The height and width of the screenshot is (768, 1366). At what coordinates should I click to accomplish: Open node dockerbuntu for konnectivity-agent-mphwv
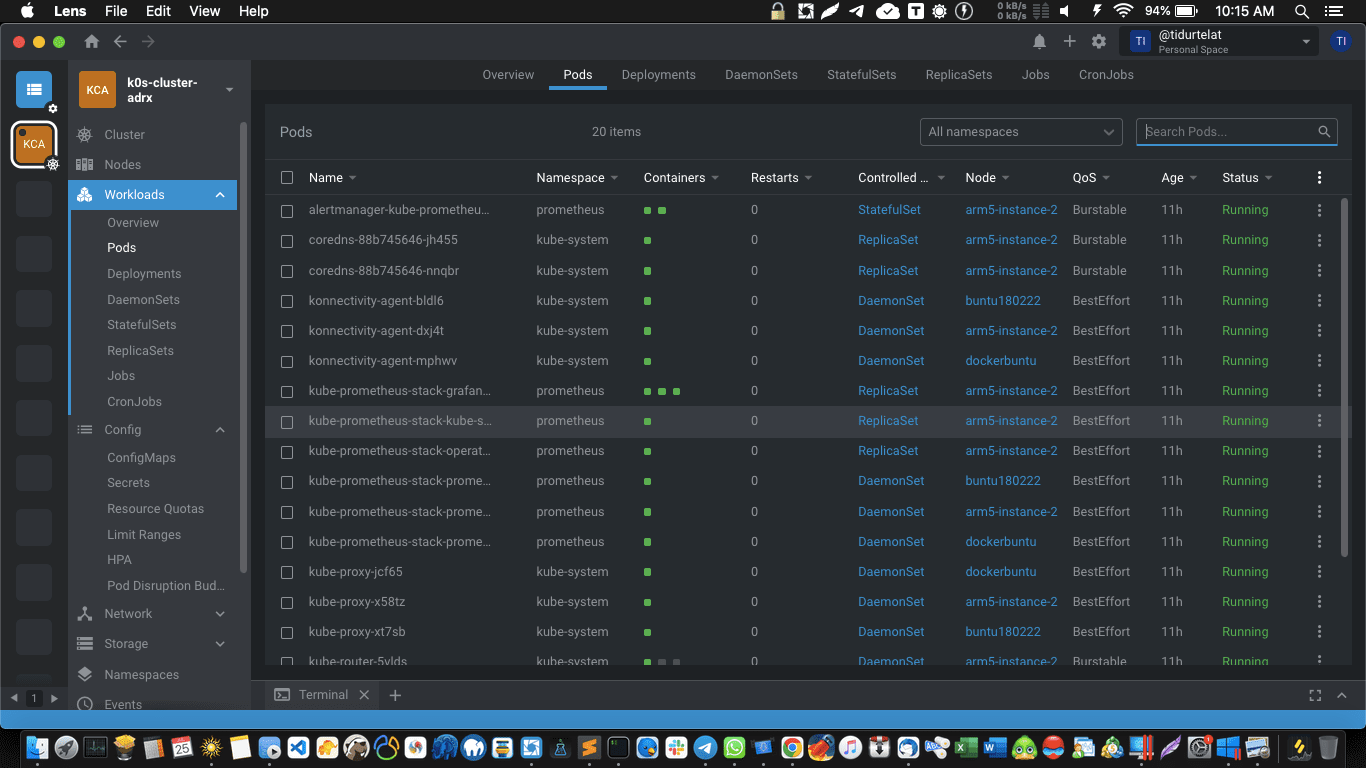[1001, 361]
